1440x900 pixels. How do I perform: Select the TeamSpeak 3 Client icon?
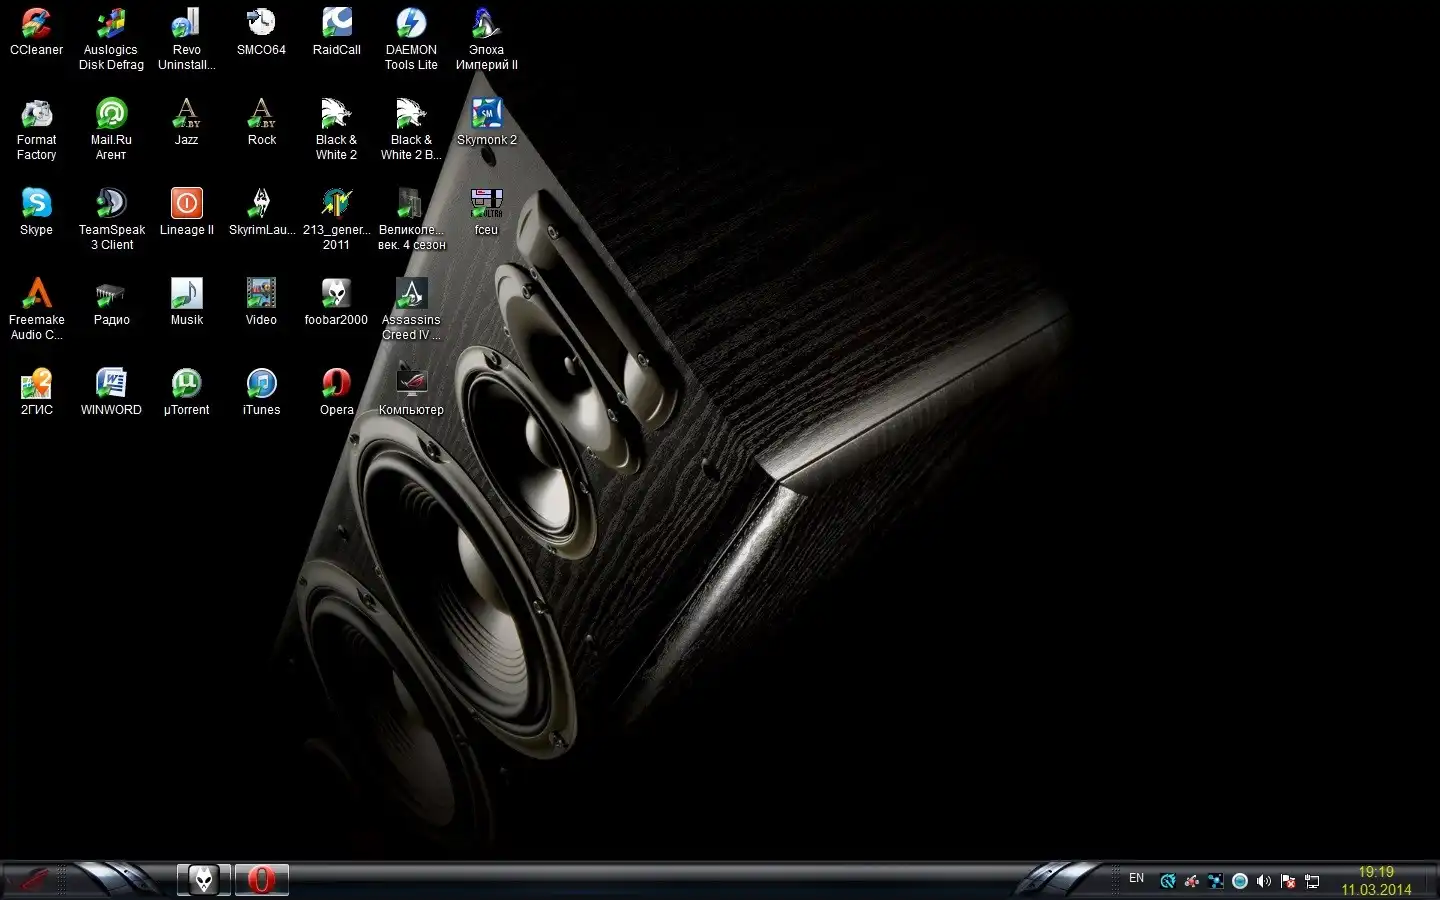111,204
